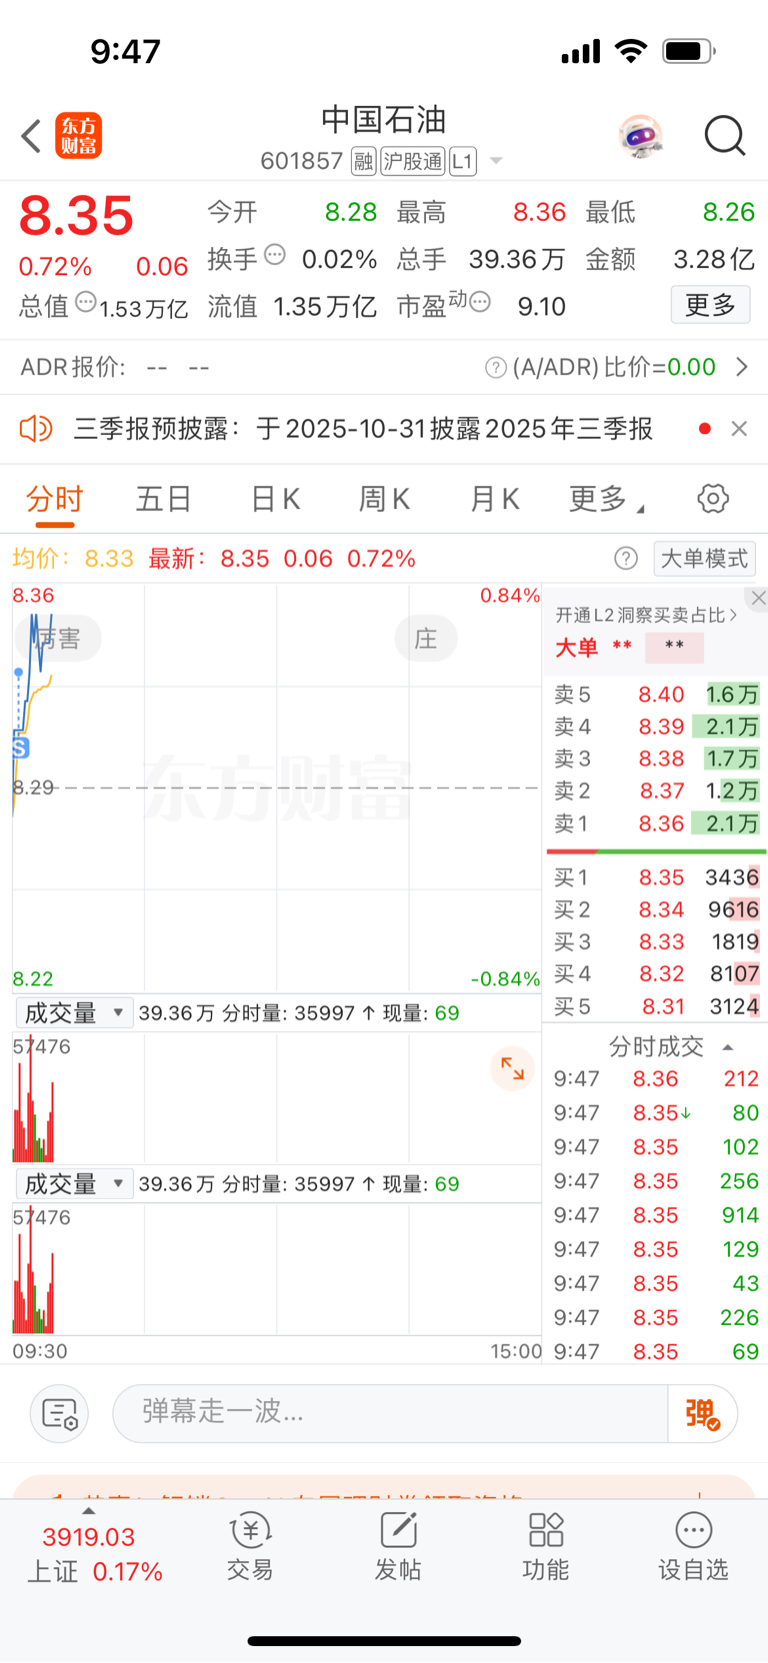The height and width of the screenshot is (1663, 768).
Task: Dismiss the announcement banner with X
Action: coord(739,429)
